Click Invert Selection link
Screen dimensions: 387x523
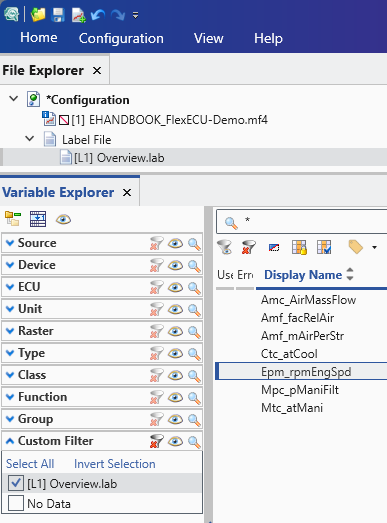pyautogui.click(x=115, y=464)
